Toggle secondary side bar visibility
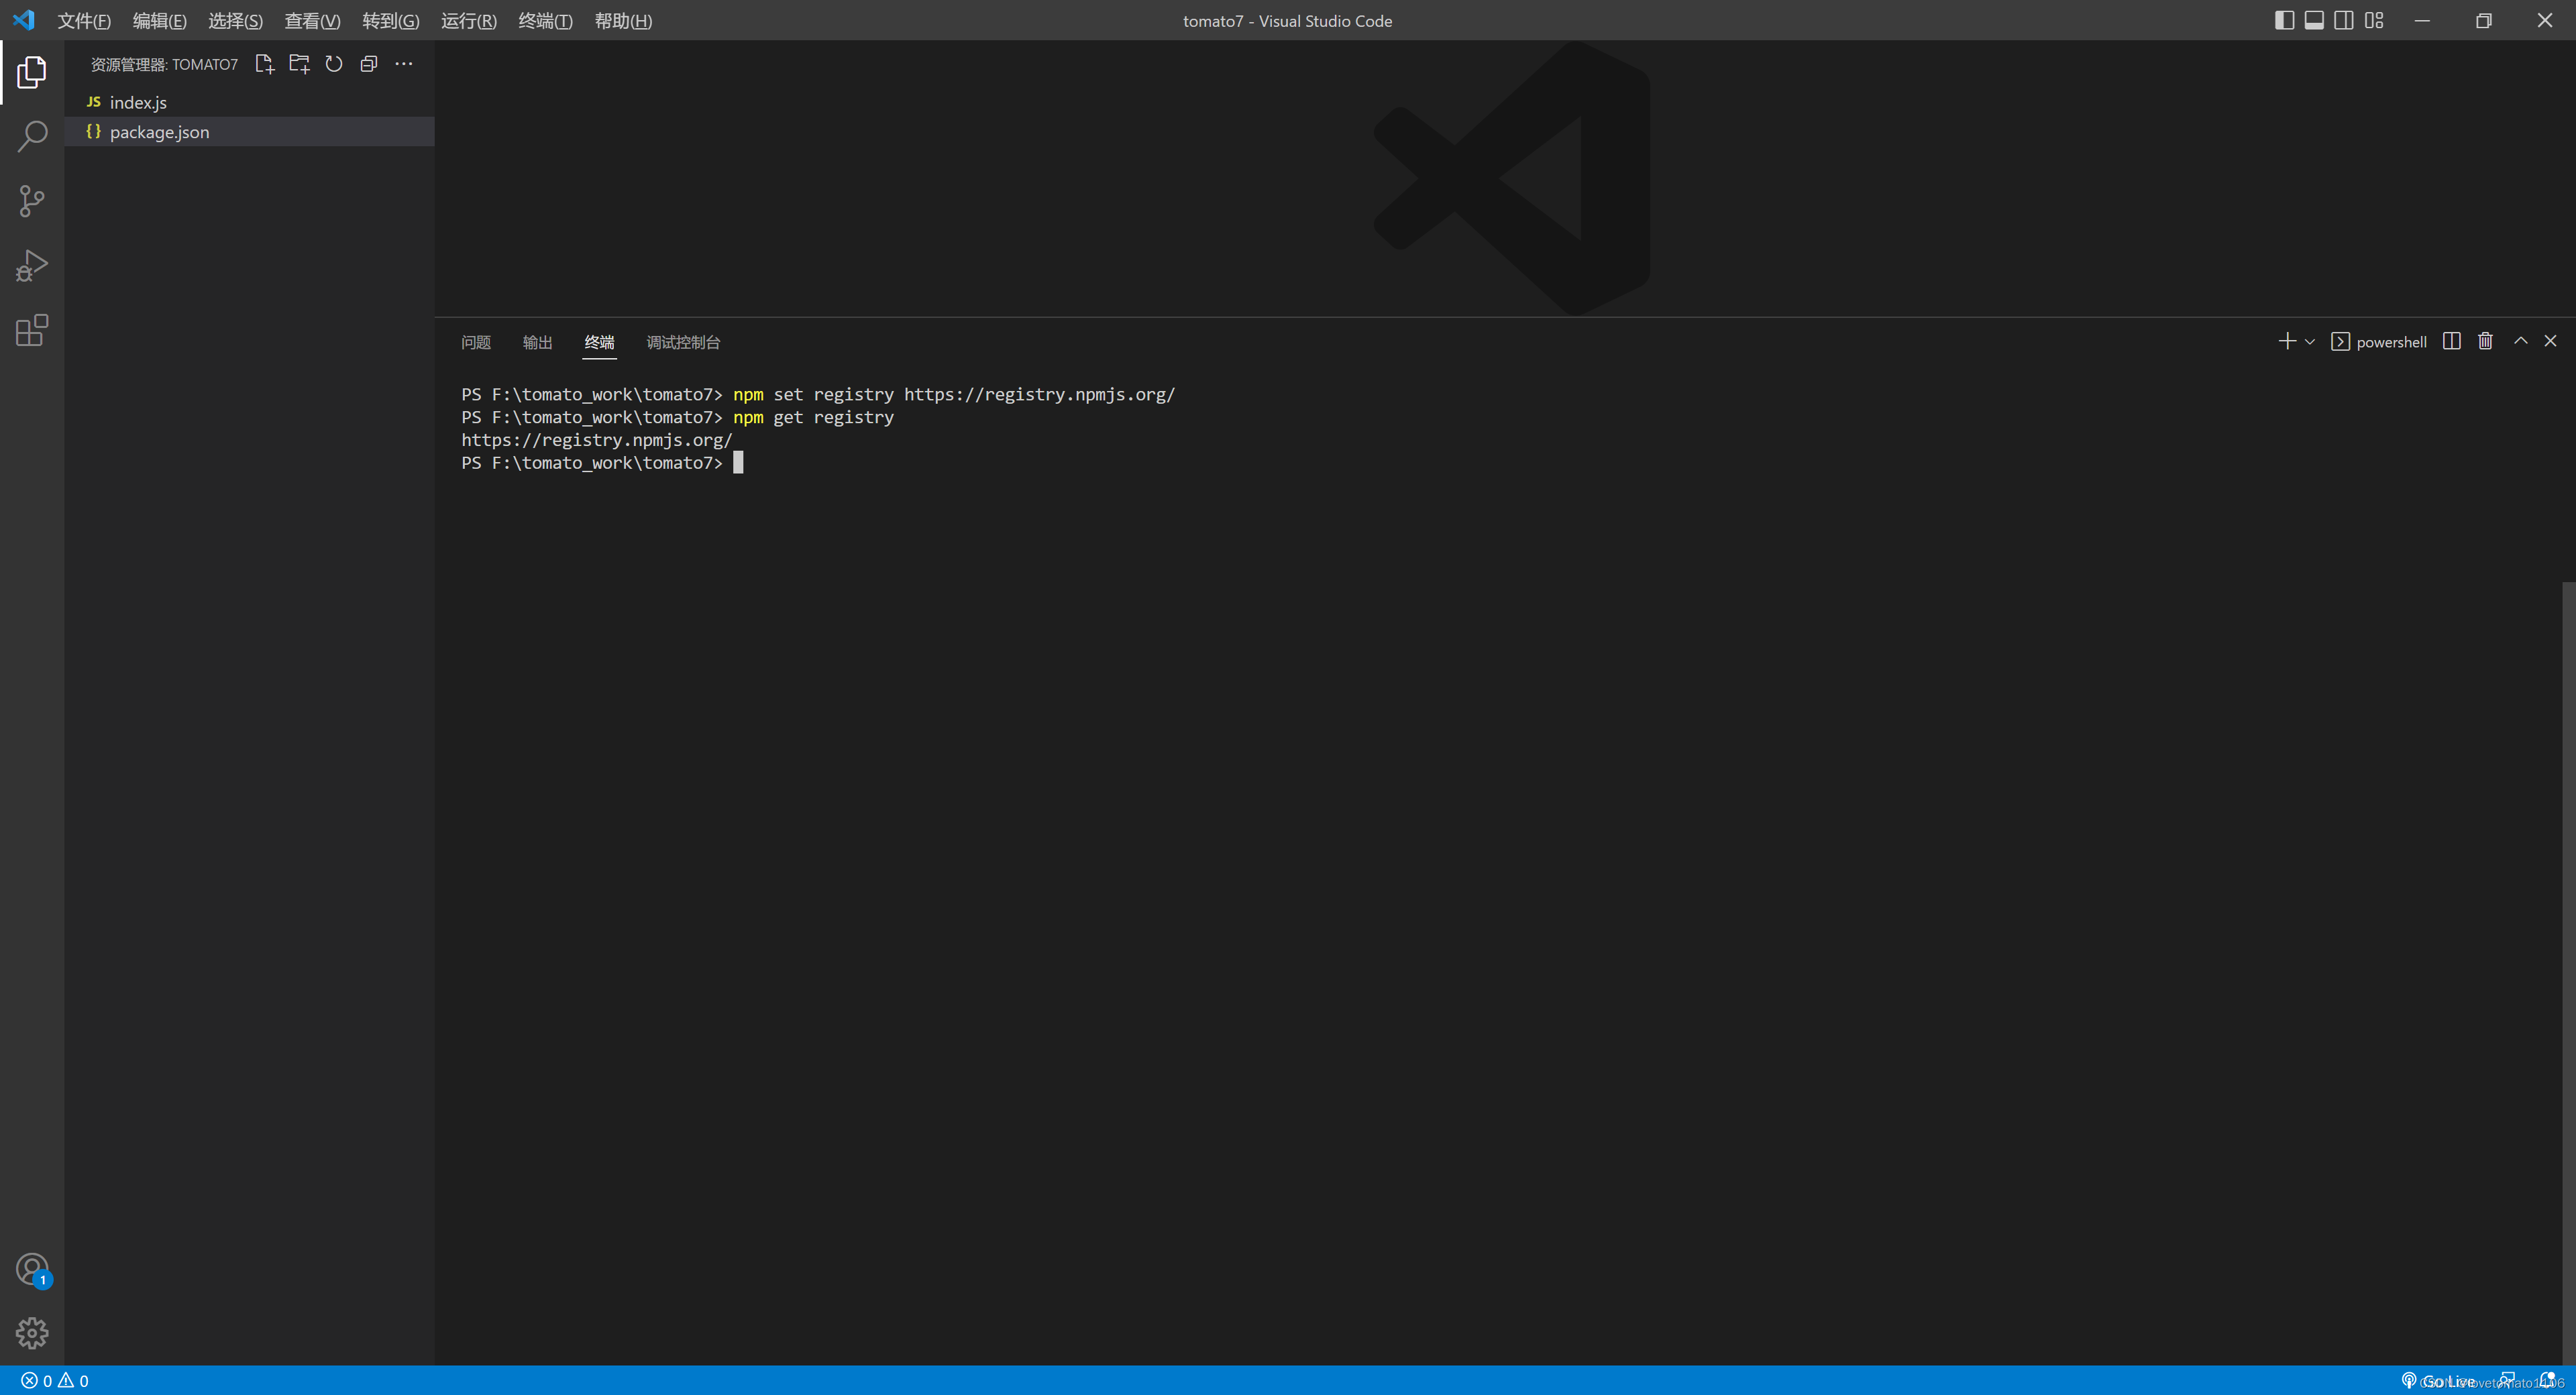The width and height of the screenshot is (2576, 1395). [x=2344, y=21]
